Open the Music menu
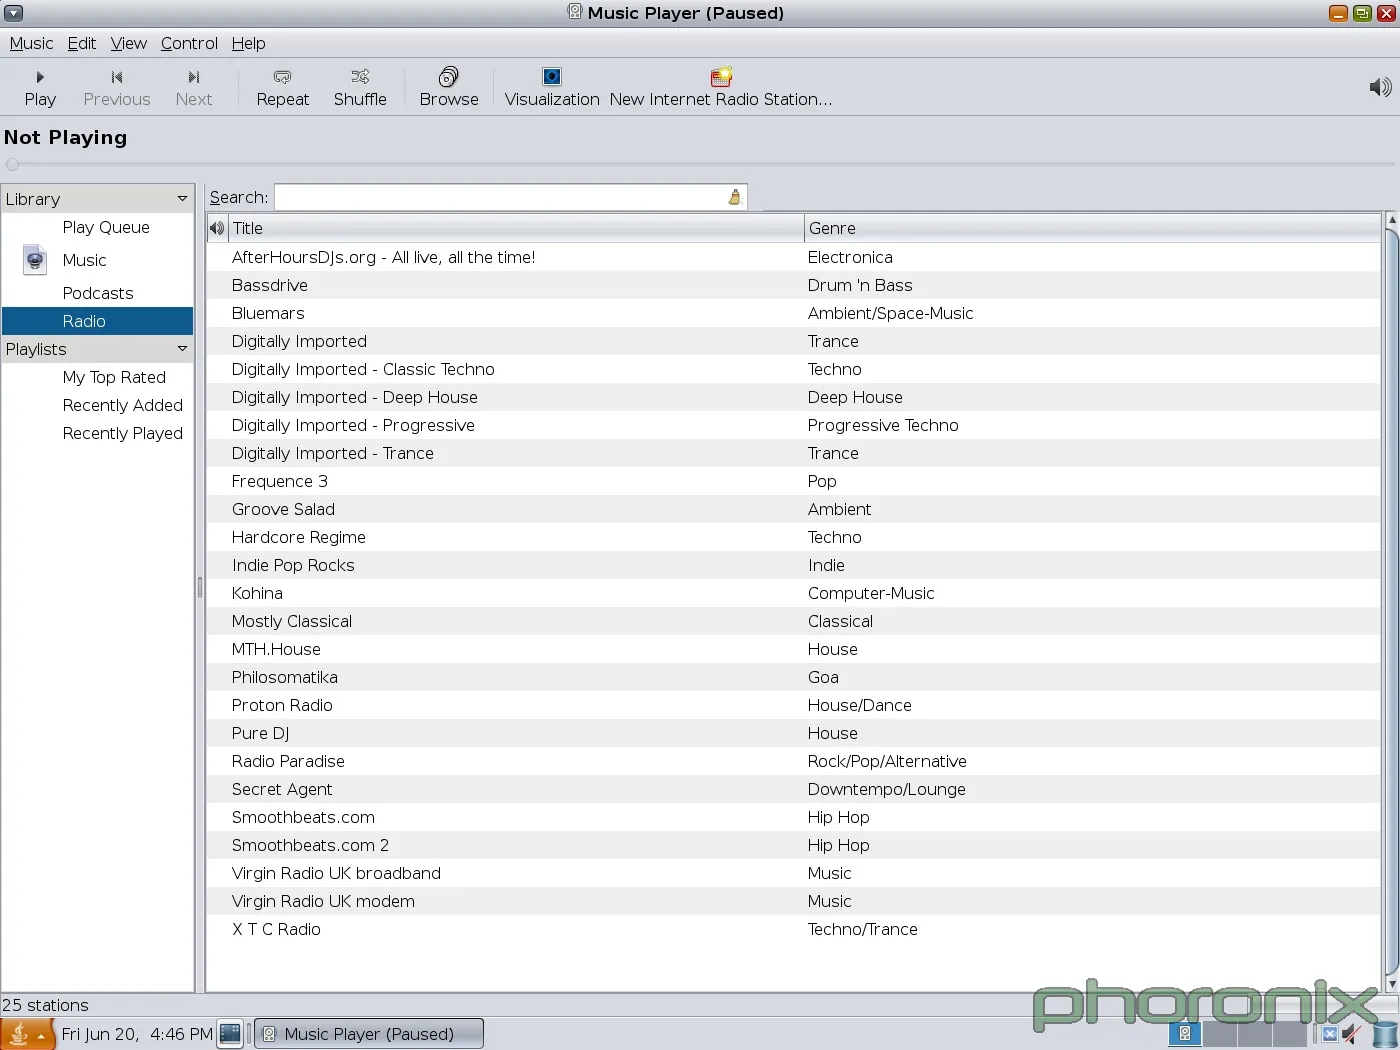 pos(31,43)
